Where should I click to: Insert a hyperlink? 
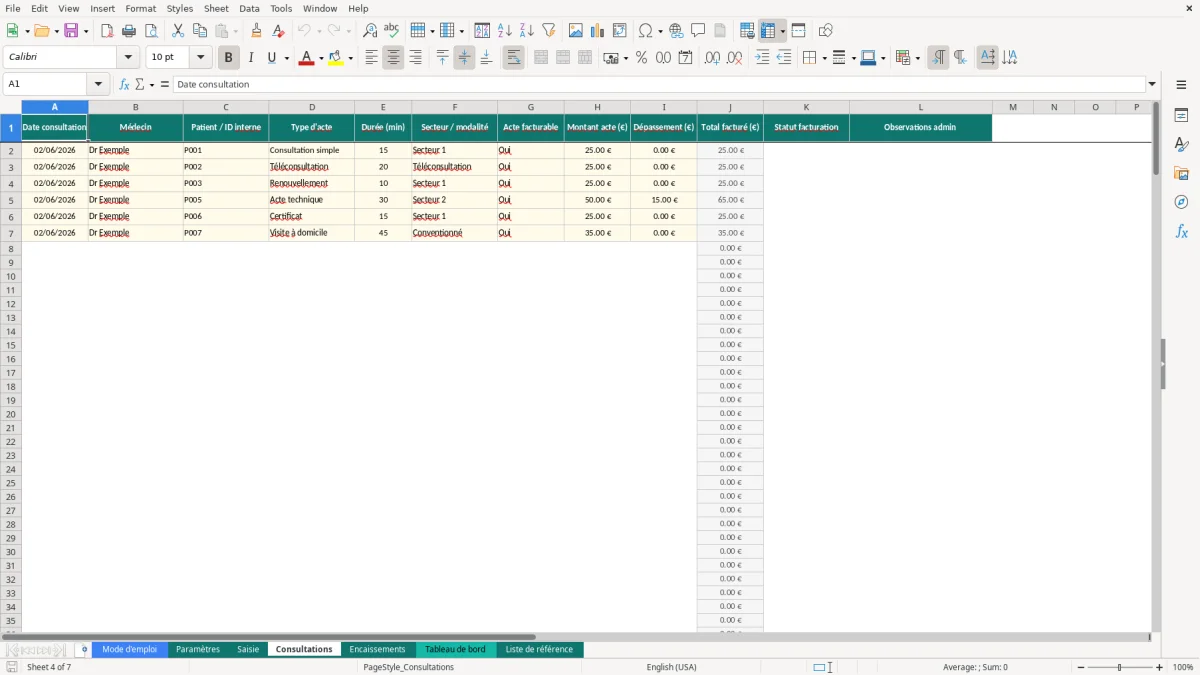[x=676, y=31]
